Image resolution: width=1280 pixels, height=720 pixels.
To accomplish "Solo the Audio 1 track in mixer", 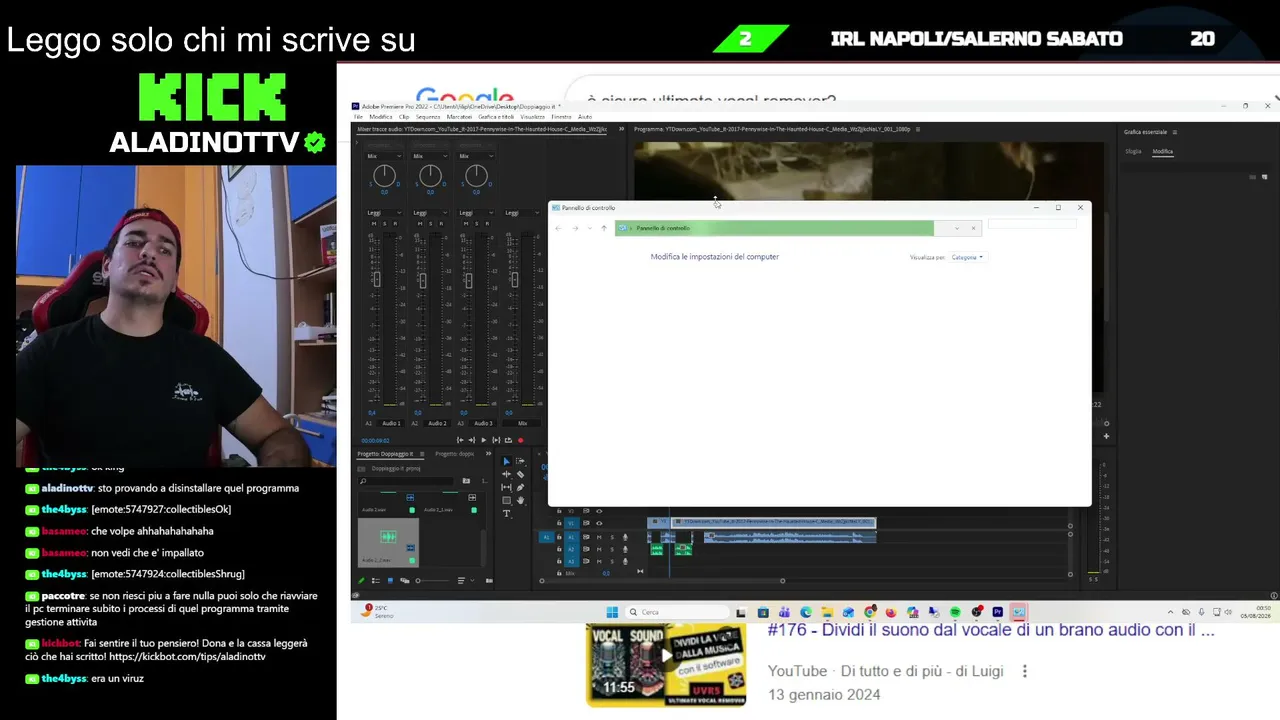I will click(384, 223).
